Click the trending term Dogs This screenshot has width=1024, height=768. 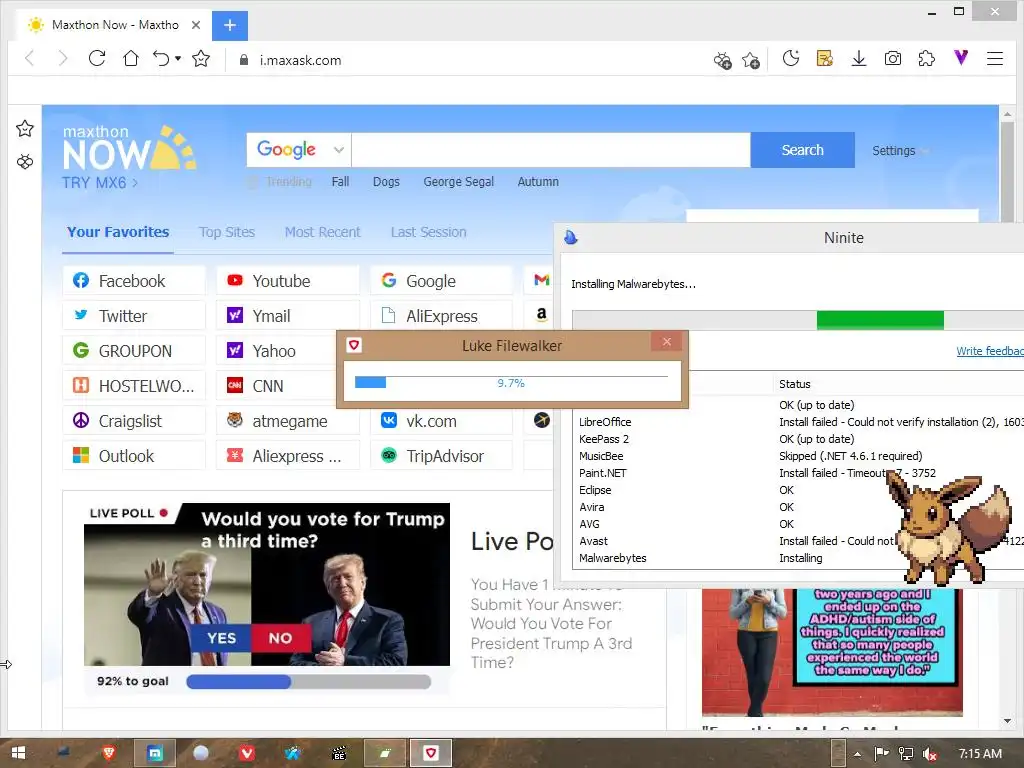tap(386, 182)
